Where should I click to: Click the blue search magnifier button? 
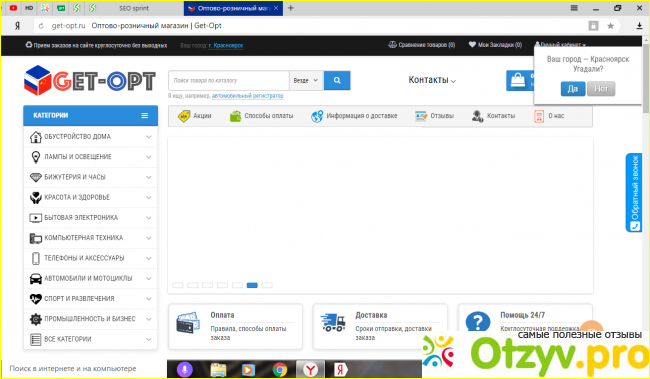coord(337,80)
